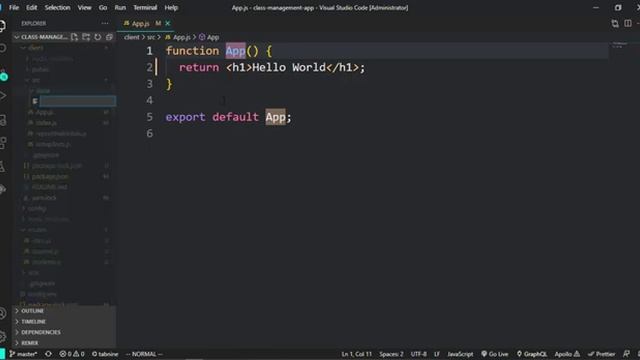The height and width of the screenshot is (360, 640).
Task: Open the Search view in activity bar
Action: click(3, 48)
